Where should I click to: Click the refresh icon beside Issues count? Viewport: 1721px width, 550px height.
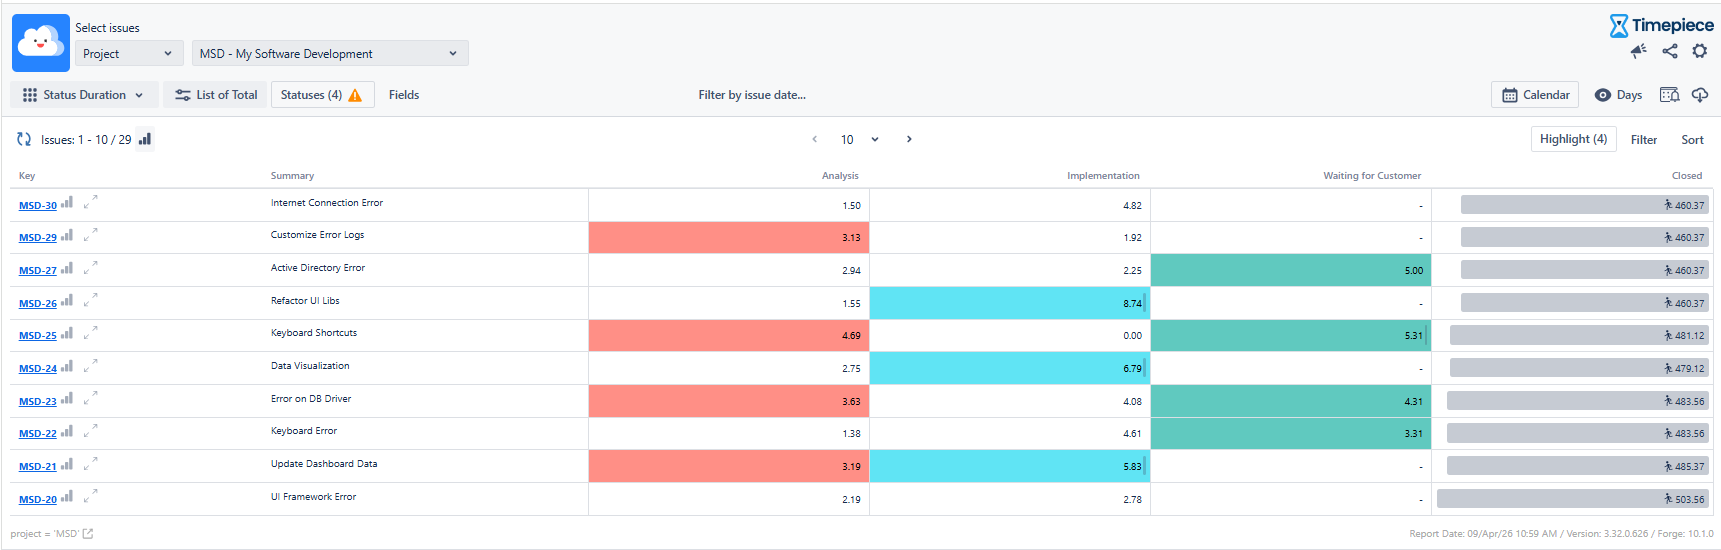(24, 140)
